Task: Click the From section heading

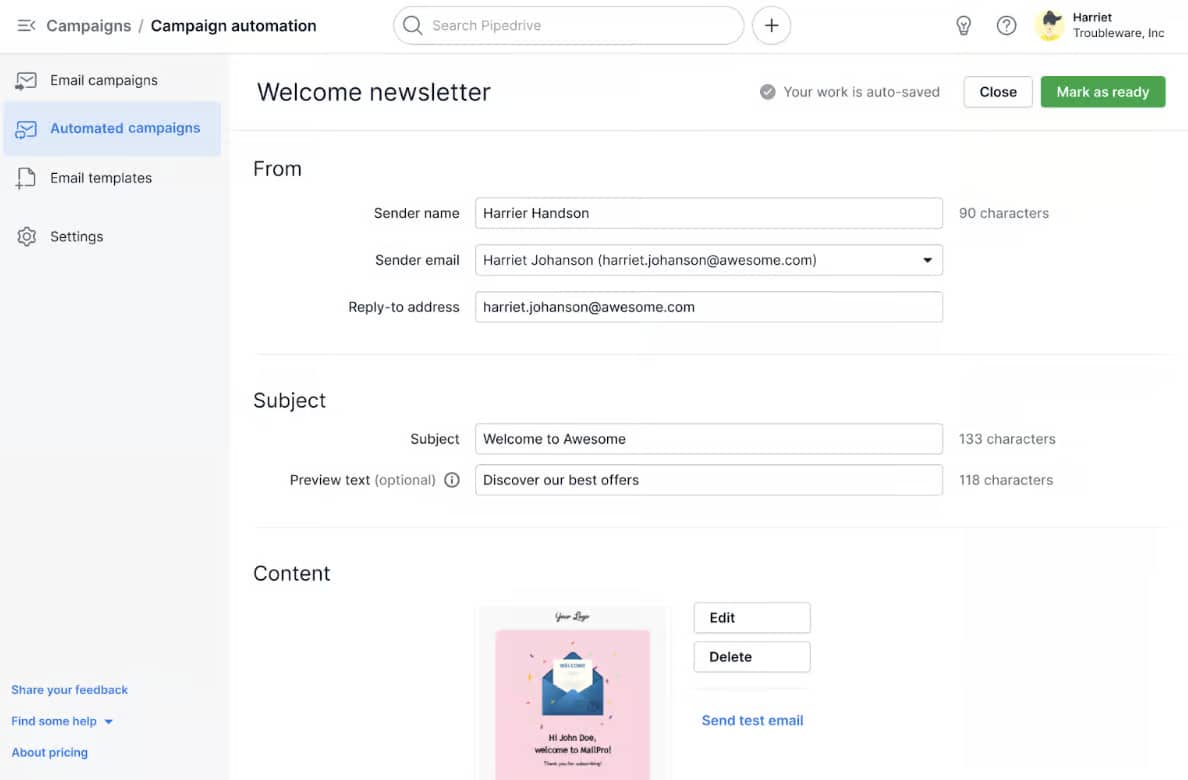Action: tap(277, 168)
